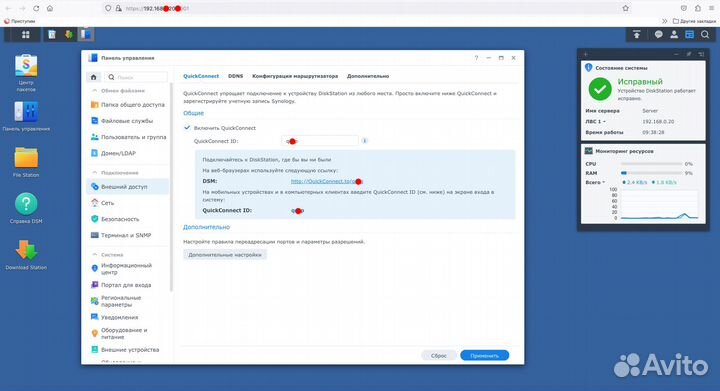The height and width of the screenshot is (391, 720).
Task: Launch File Station from the desktop
Action: pos(26,162)
